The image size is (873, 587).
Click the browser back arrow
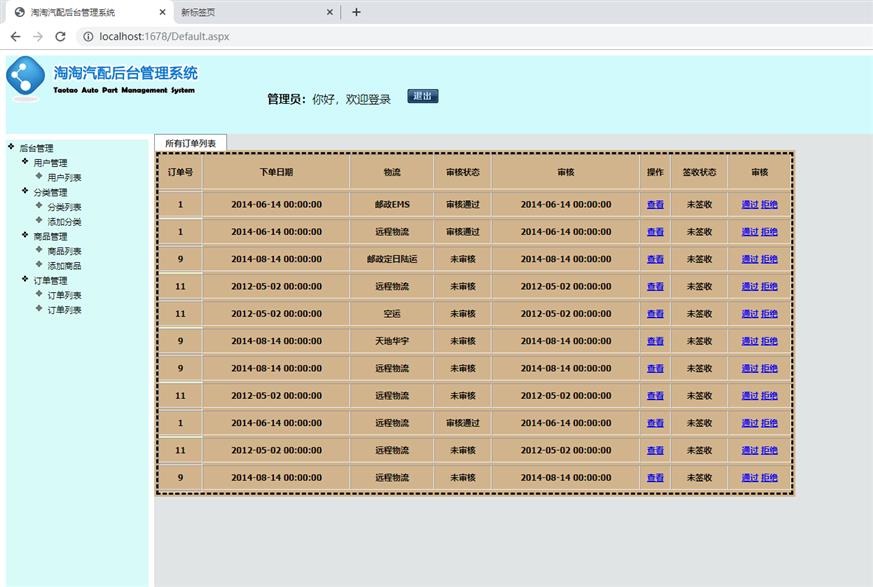tap(15, 36)
